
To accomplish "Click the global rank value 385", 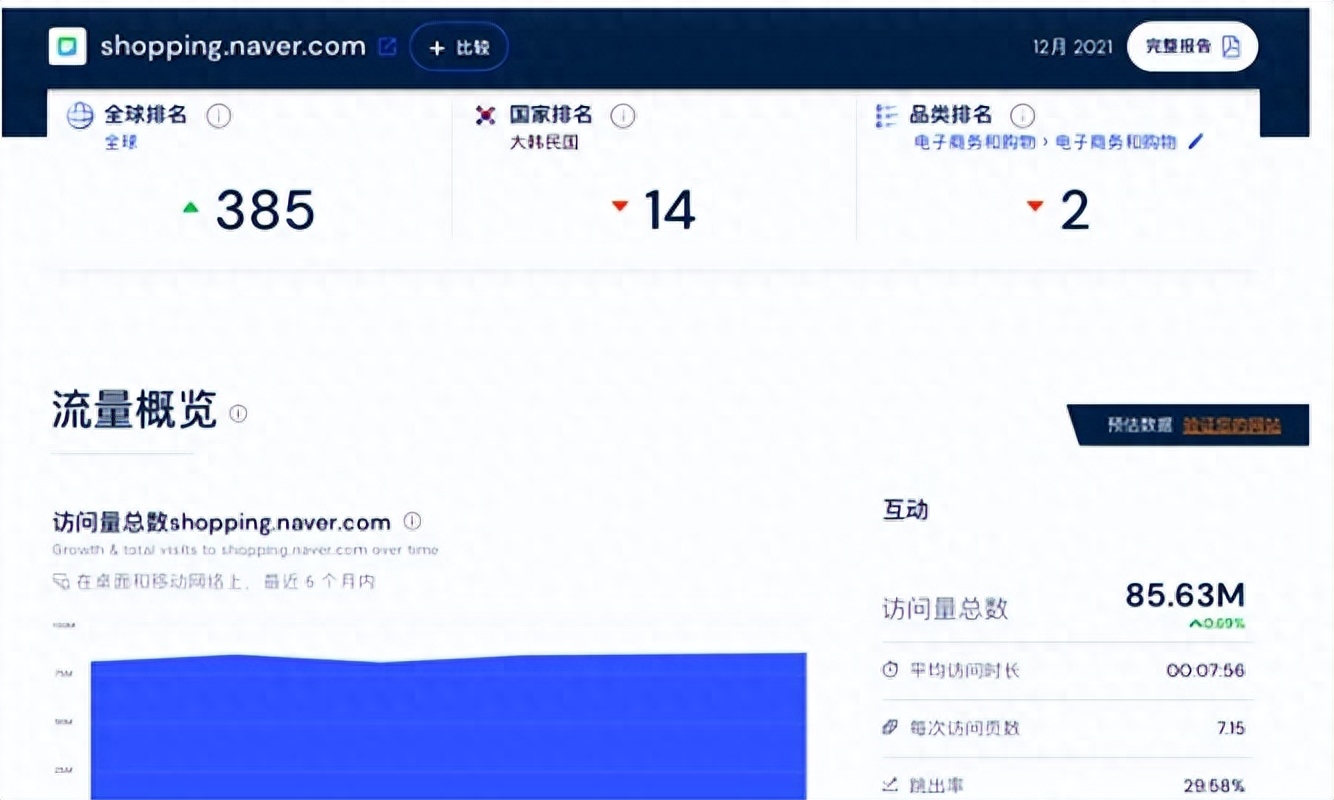I will [265, 210].
